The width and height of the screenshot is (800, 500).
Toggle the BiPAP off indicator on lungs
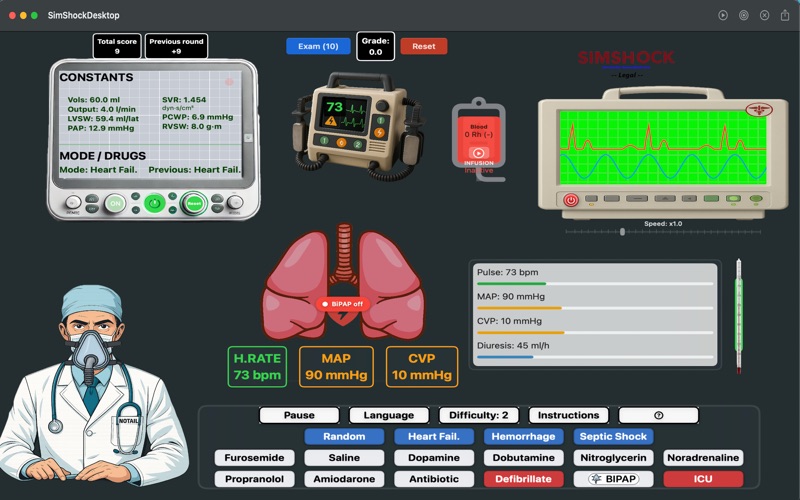click(343, 304)
